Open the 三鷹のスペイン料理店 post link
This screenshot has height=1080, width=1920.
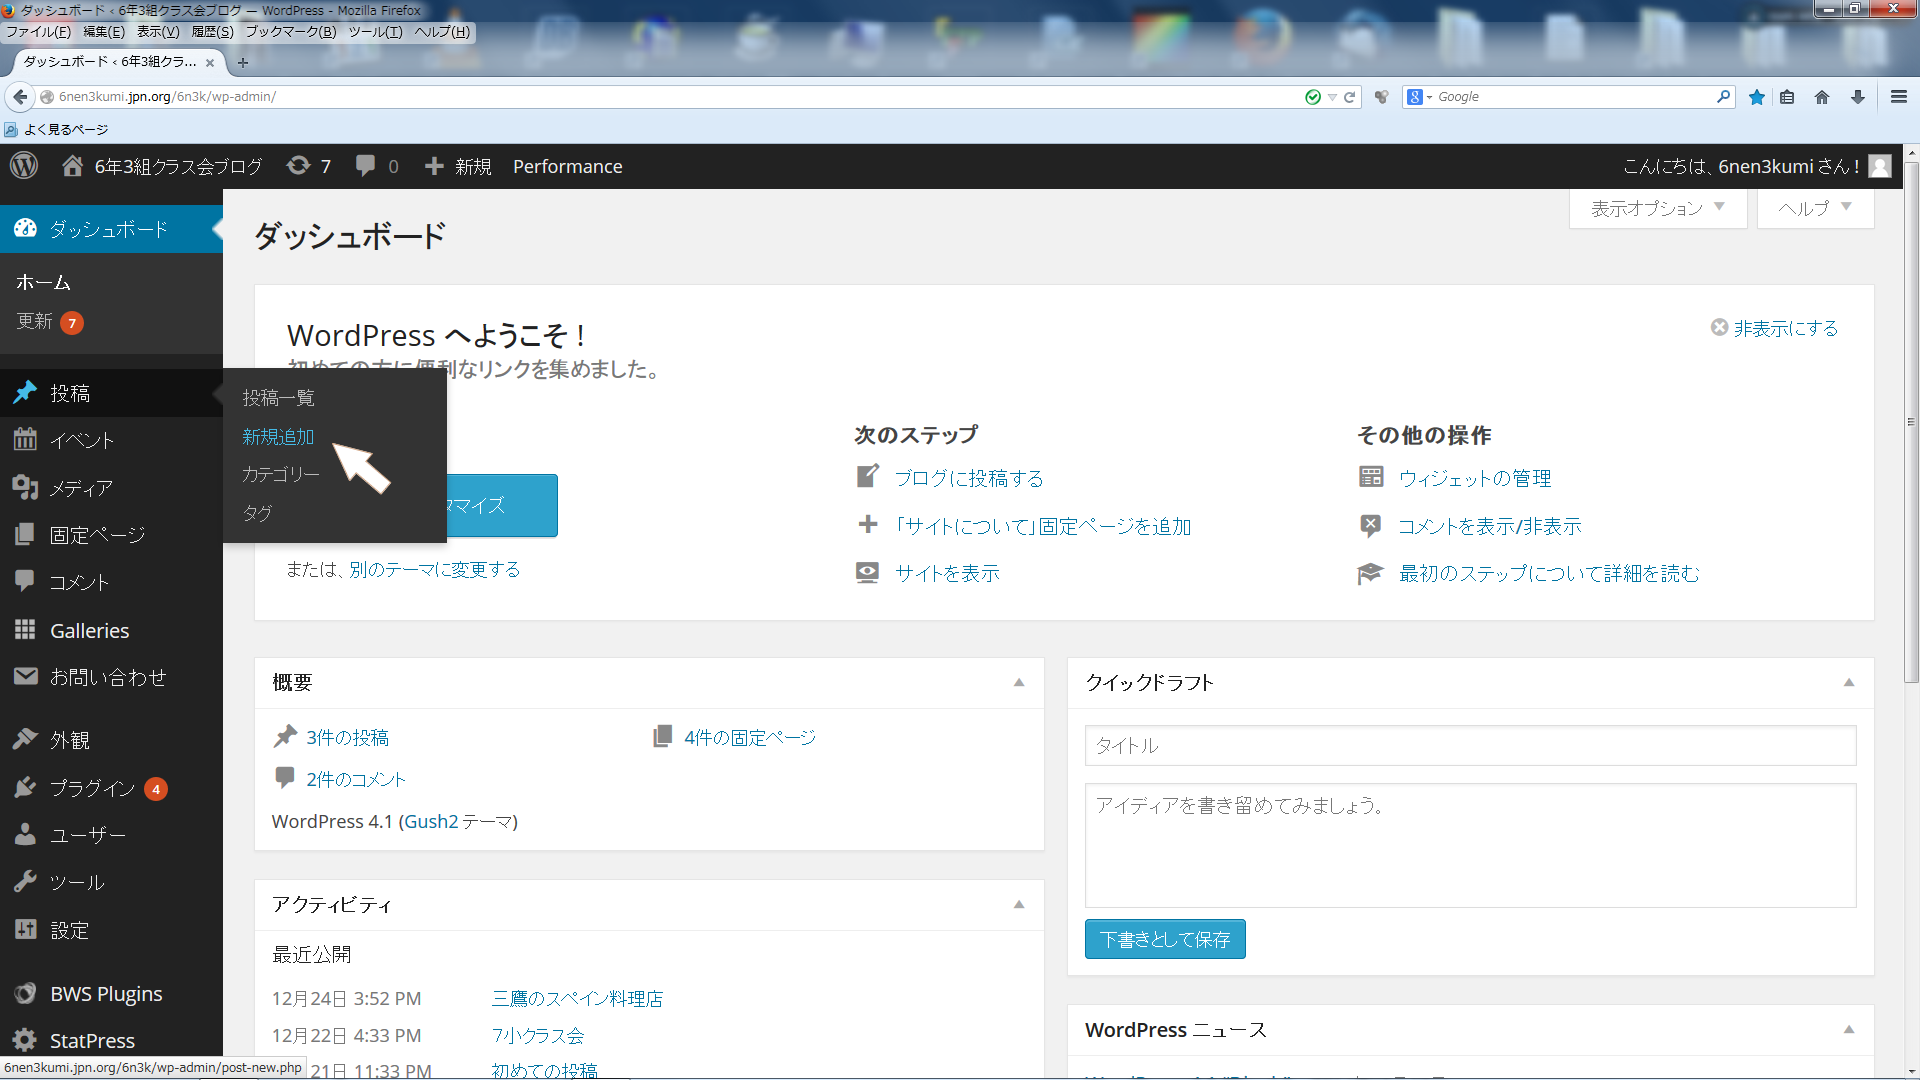[x=577, y=998]
